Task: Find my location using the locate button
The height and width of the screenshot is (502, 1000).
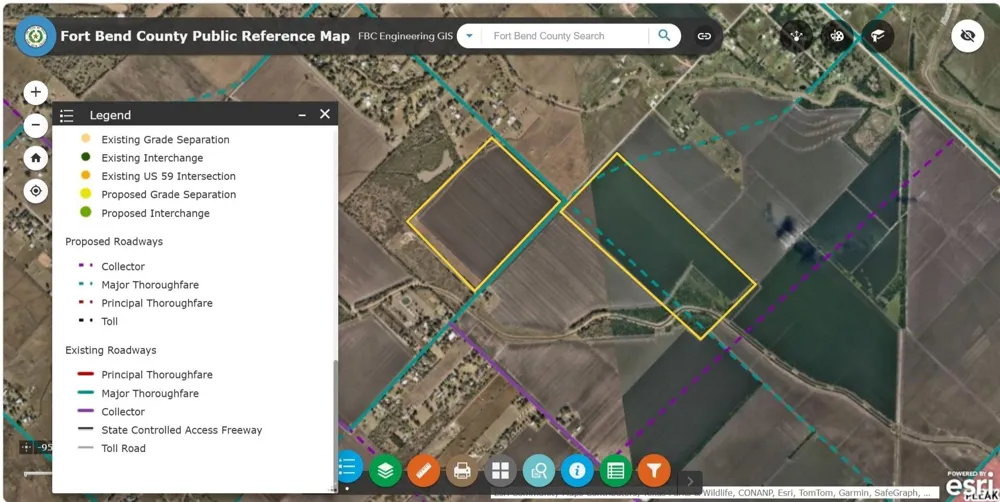Action: [x=36, y=191]
